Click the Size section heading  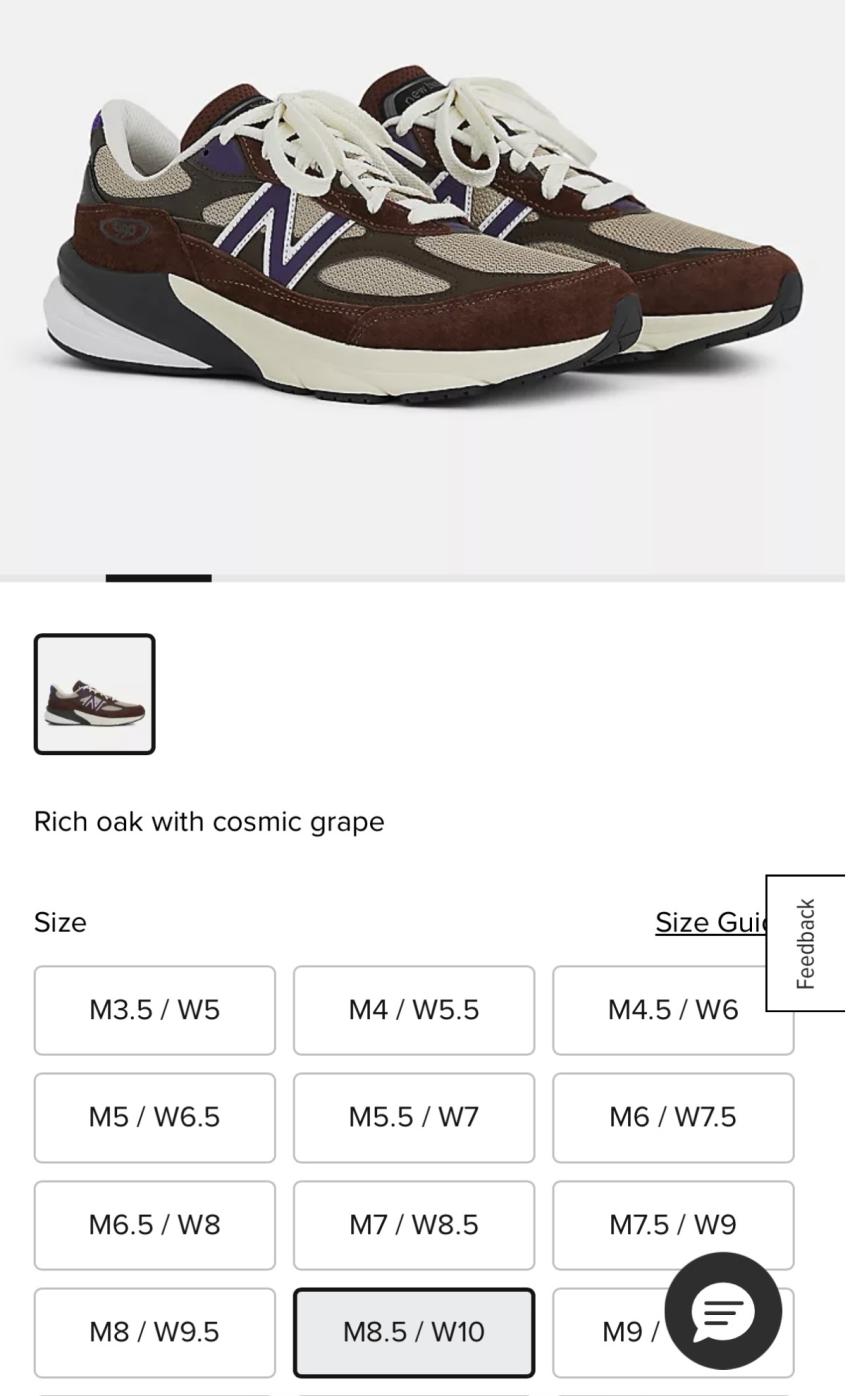click(x=60, y=922)
